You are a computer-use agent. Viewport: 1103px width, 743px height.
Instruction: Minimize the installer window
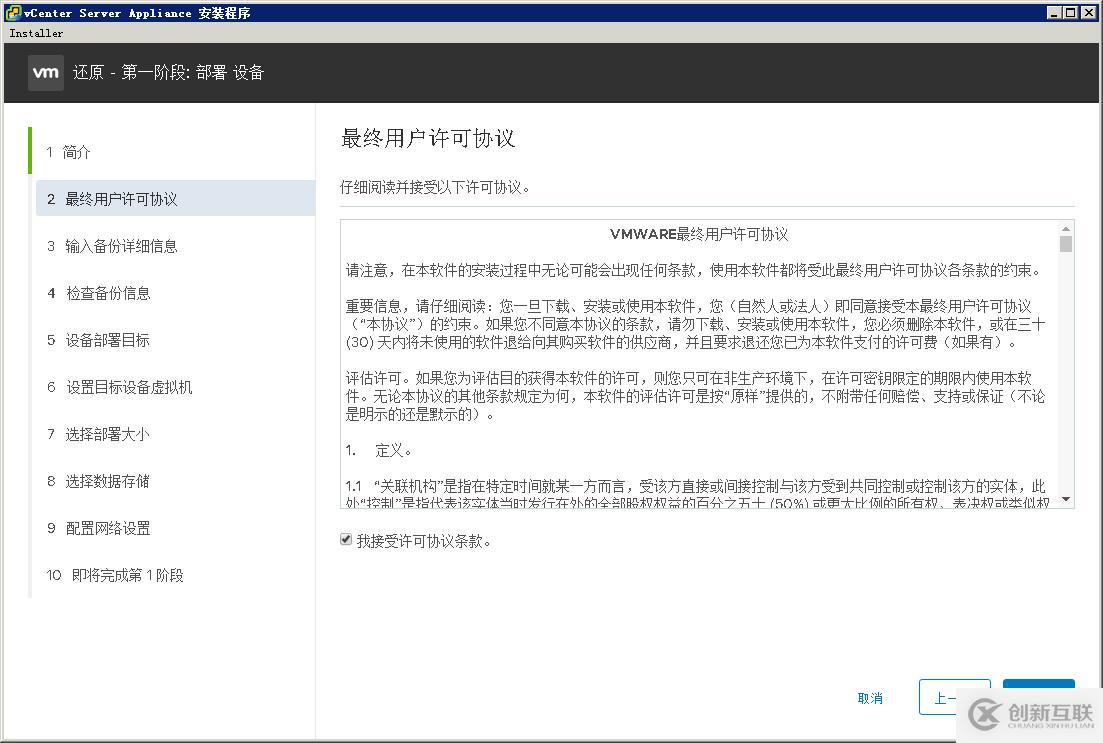point(1054,13)
